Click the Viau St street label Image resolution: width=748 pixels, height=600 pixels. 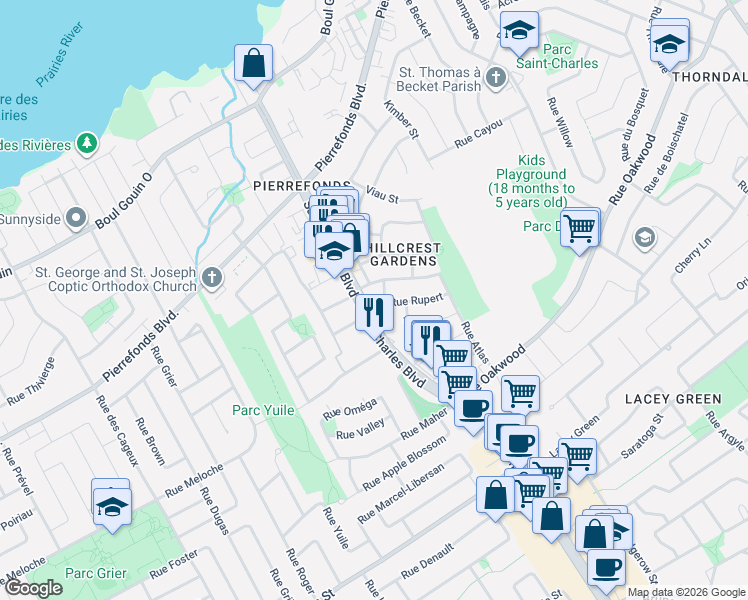[x=383, y=195]
